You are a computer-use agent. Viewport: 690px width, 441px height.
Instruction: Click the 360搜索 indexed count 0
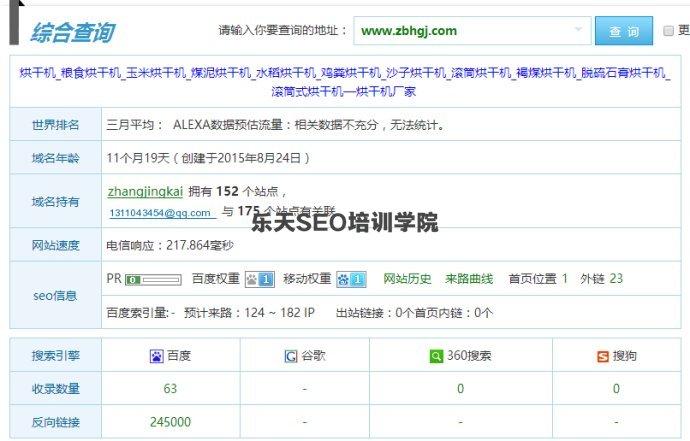pos(460,389)
